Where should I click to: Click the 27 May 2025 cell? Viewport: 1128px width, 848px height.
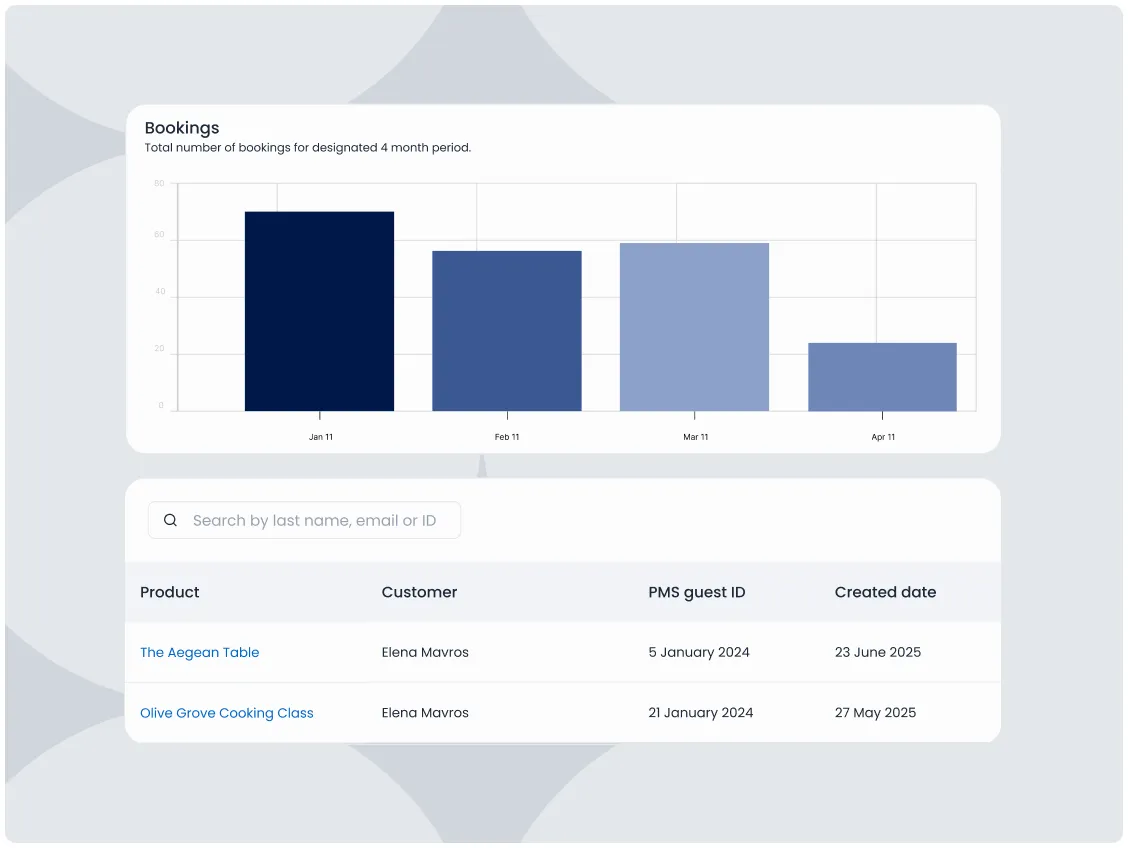tap(875, 713)
